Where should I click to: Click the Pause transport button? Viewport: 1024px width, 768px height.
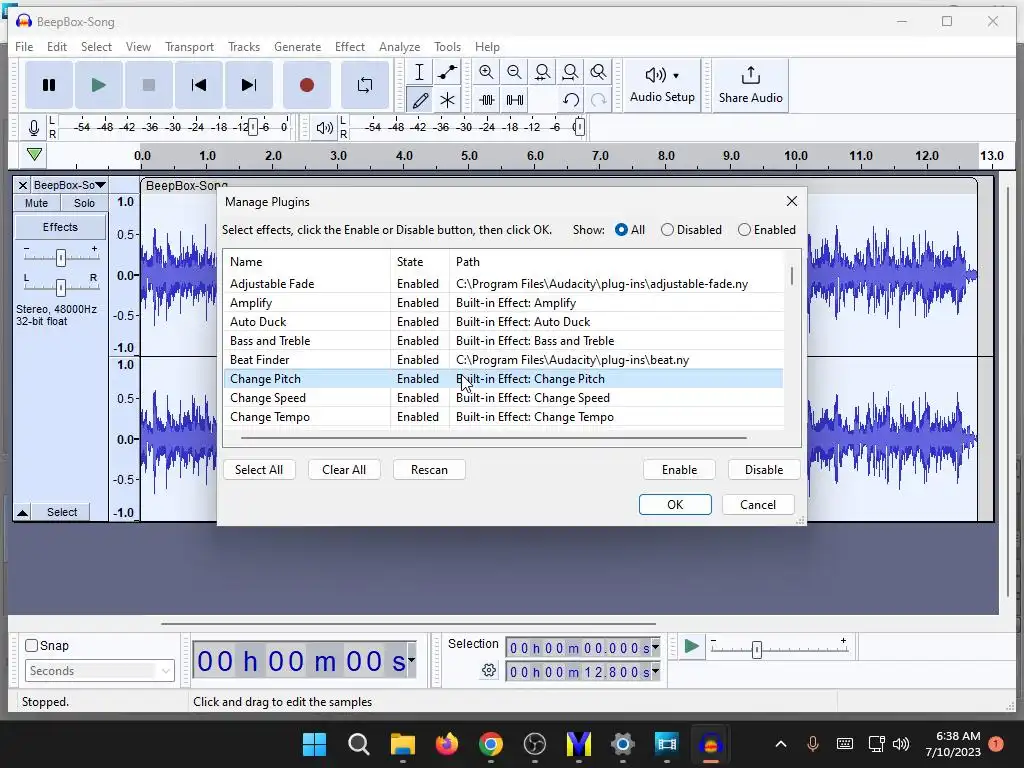pyautogui.click(x=49, y=85)
